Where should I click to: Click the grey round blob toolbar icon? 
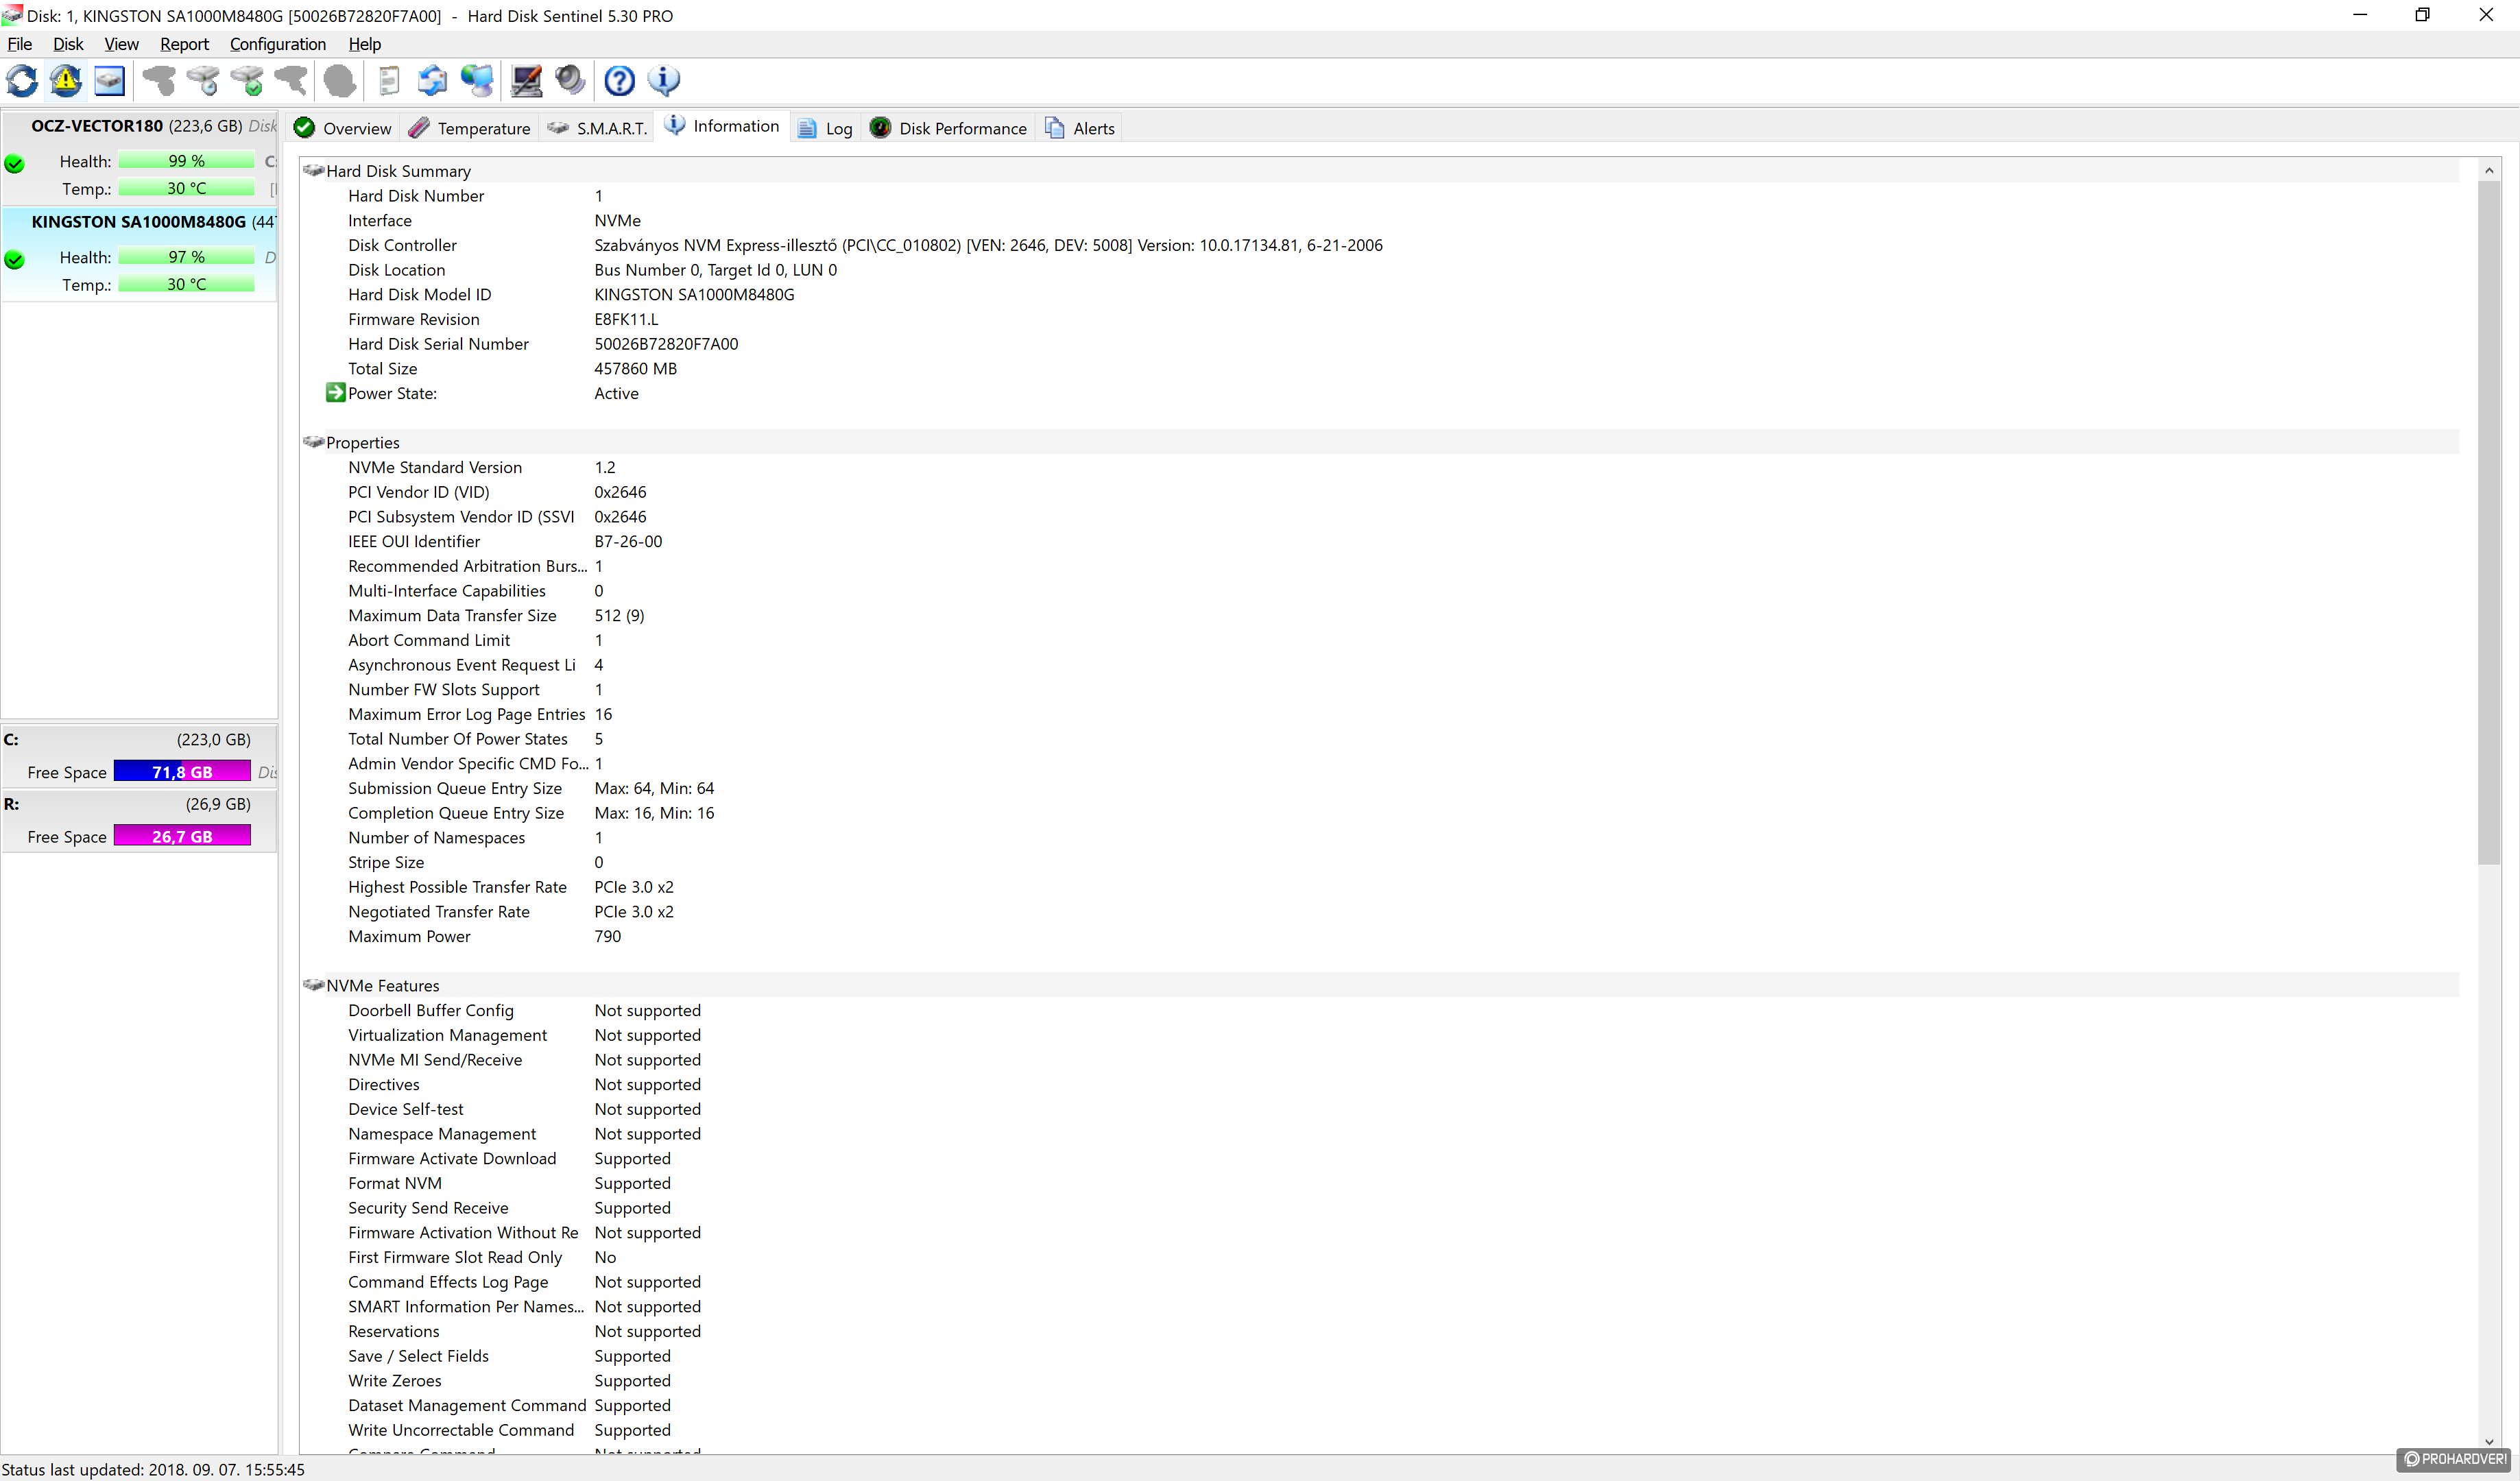[x=340, y=80]
